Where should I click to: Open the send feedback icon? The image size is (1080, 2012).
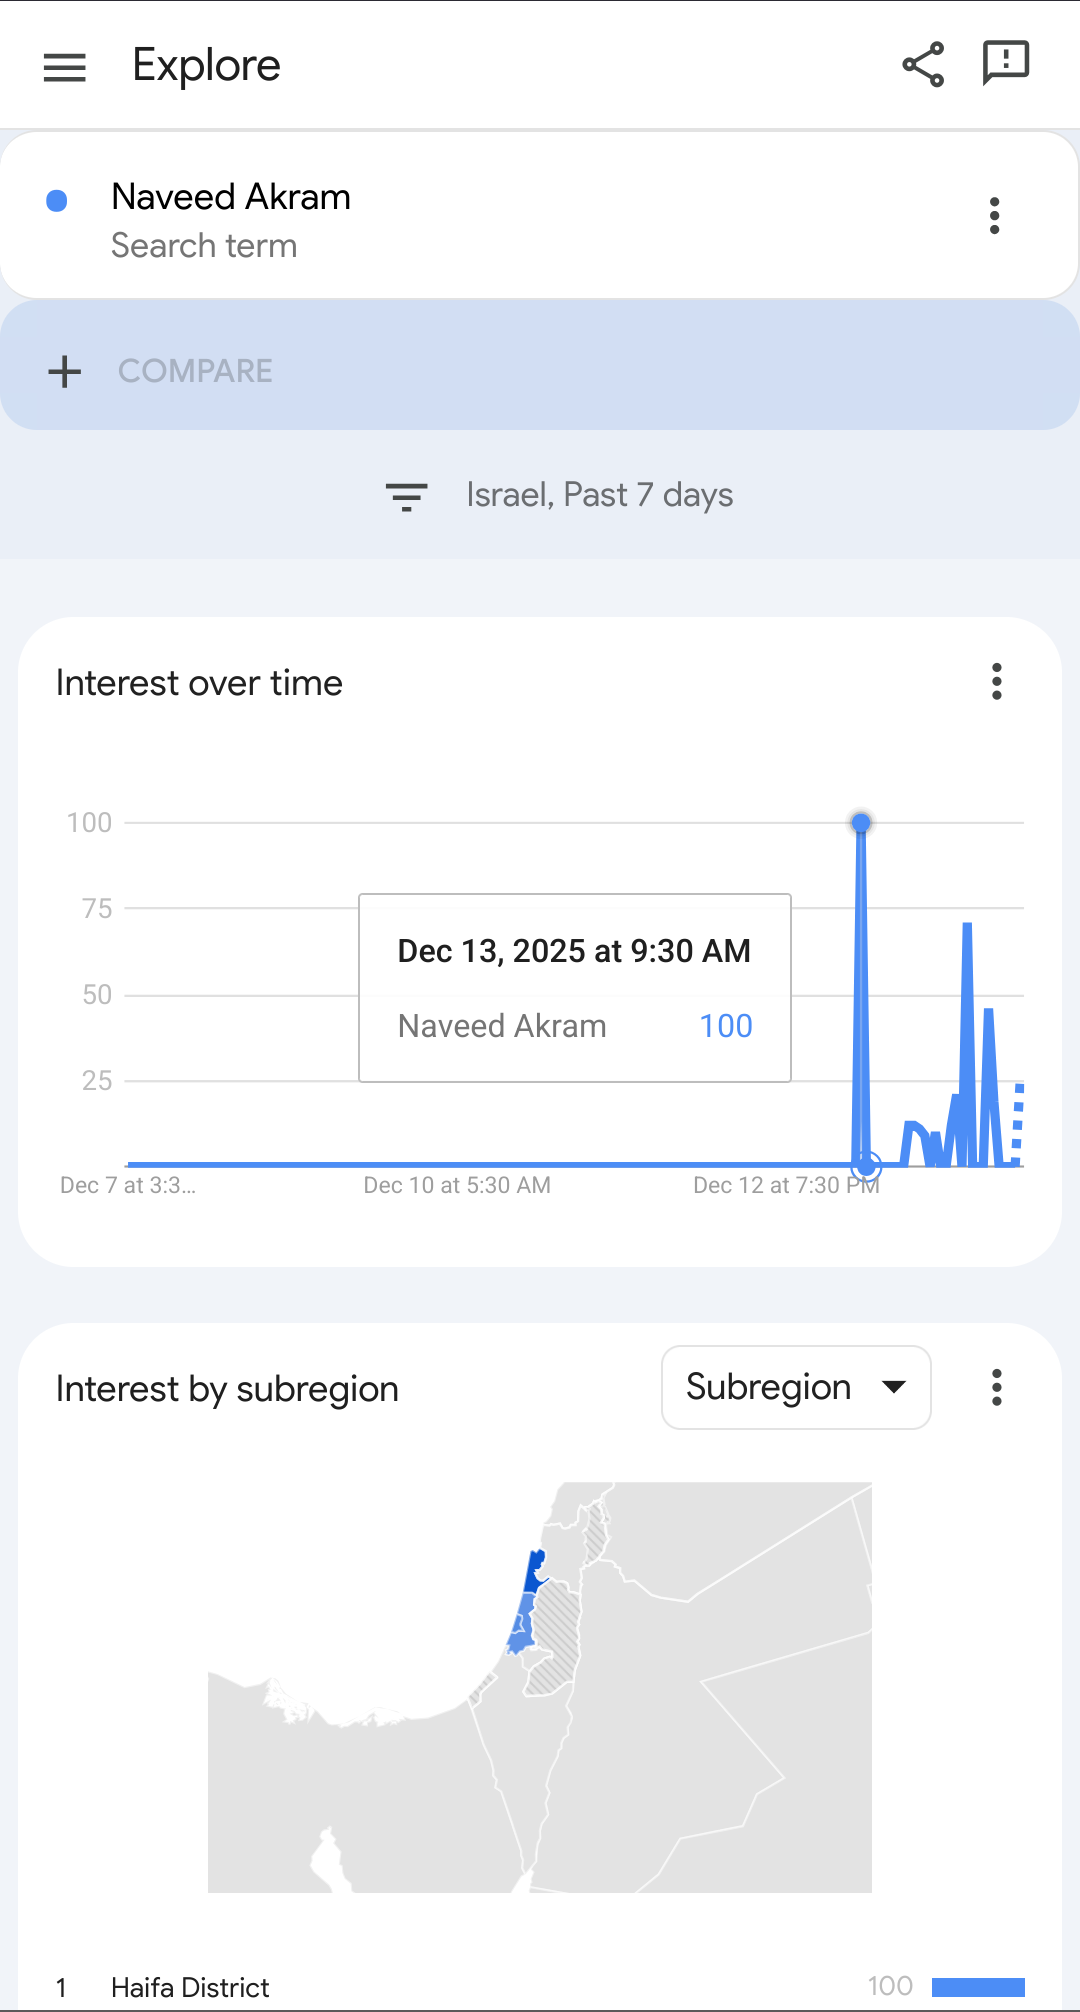(1005, 64)
